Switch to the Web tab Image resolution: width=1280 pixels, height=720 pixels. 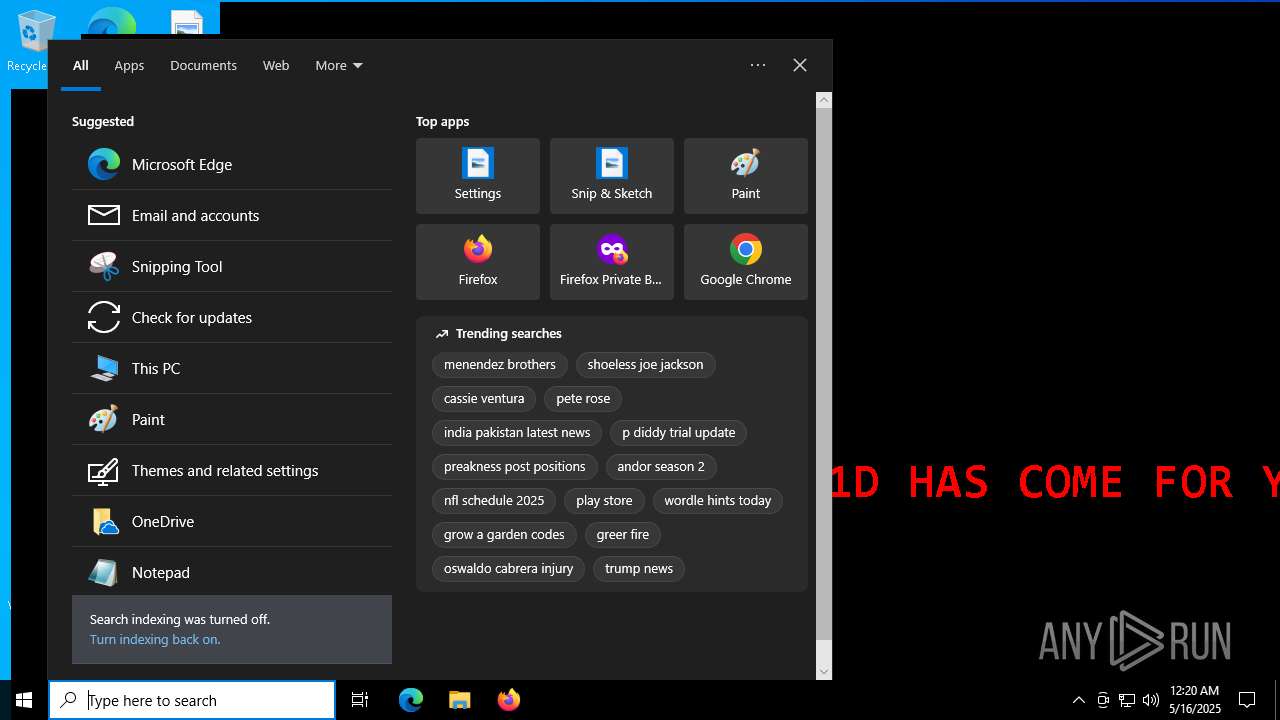pos(276,65)
